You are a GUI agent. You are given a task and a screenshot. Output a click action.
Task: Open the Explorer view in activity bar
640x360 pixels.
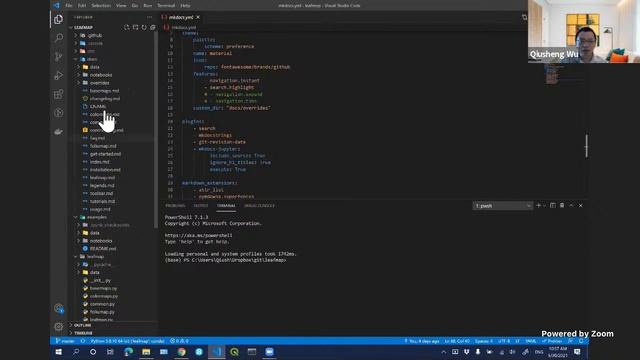point(58,19)
